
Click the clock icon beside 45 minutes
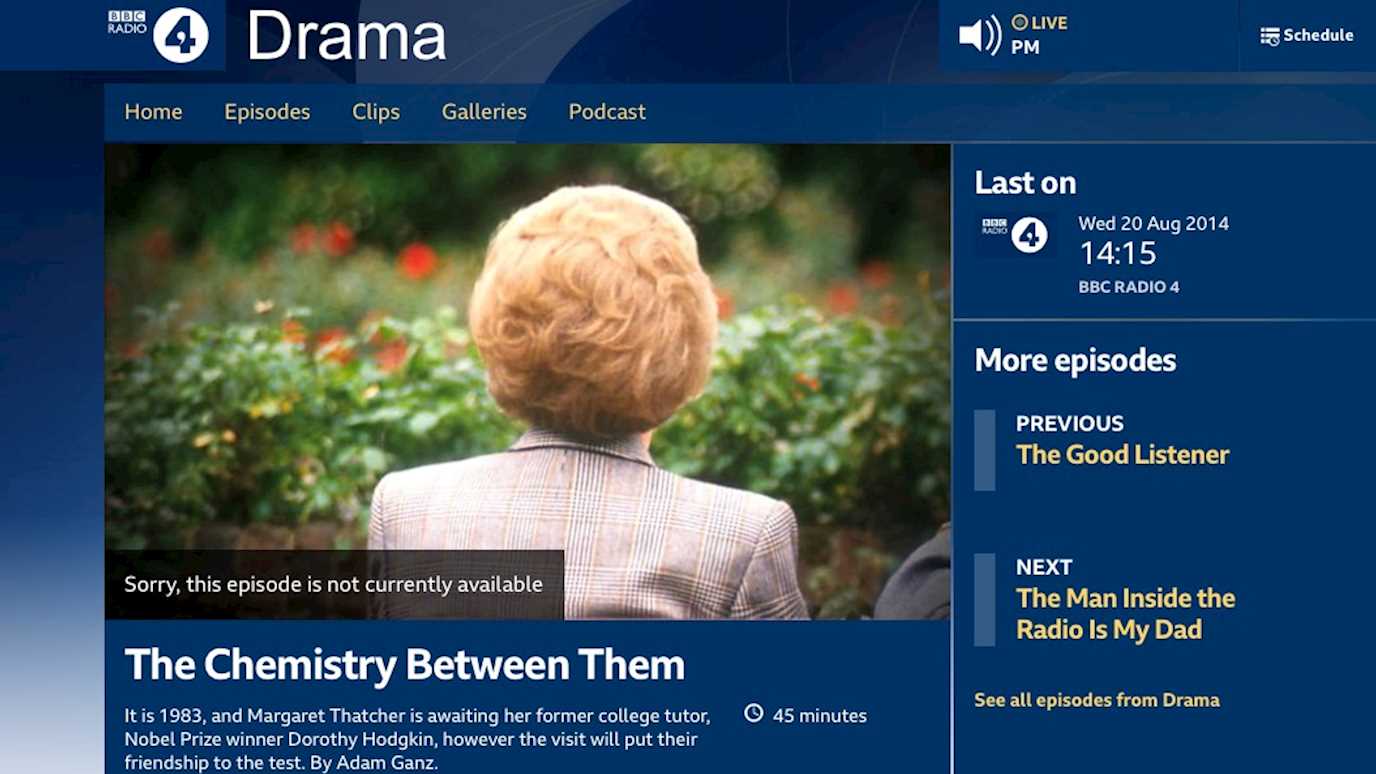click(754, 713)
